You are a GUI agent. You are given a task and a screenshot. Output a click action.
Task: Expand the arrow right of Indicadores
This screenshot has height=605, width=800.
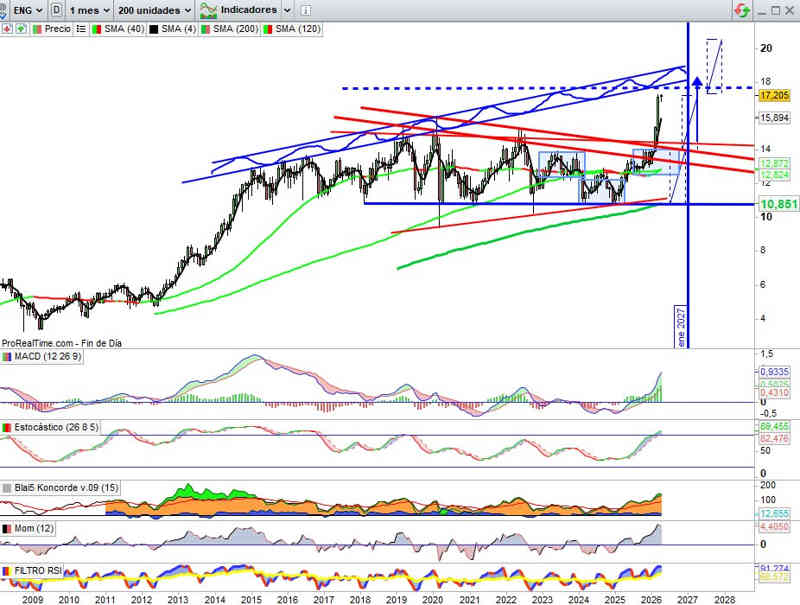tap(287, 9)
